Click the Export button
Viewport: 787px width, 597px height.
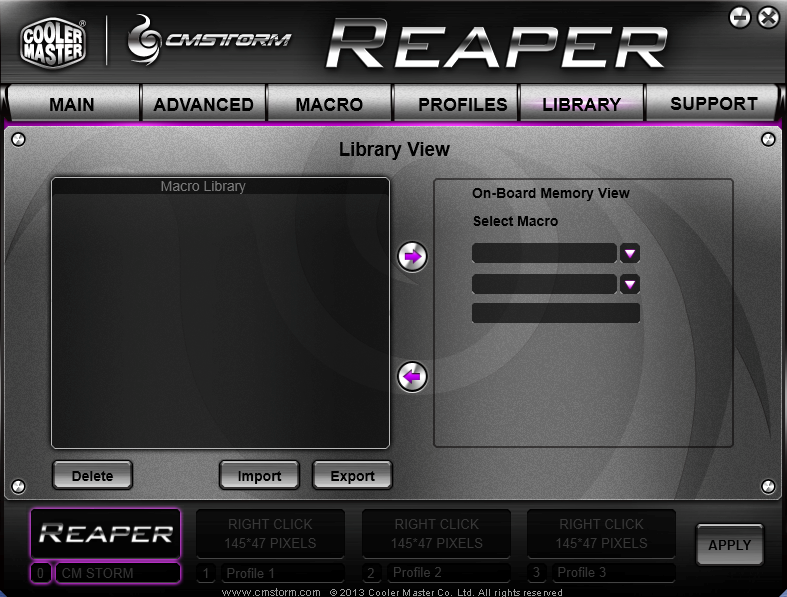tap(352, 475)
